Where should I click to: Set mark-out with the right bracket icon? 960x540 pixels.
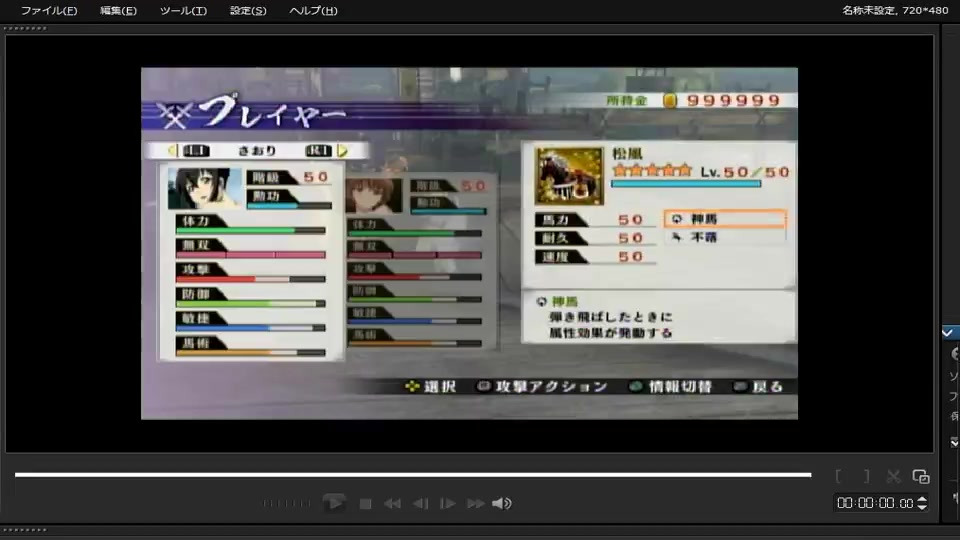(866, 476)
